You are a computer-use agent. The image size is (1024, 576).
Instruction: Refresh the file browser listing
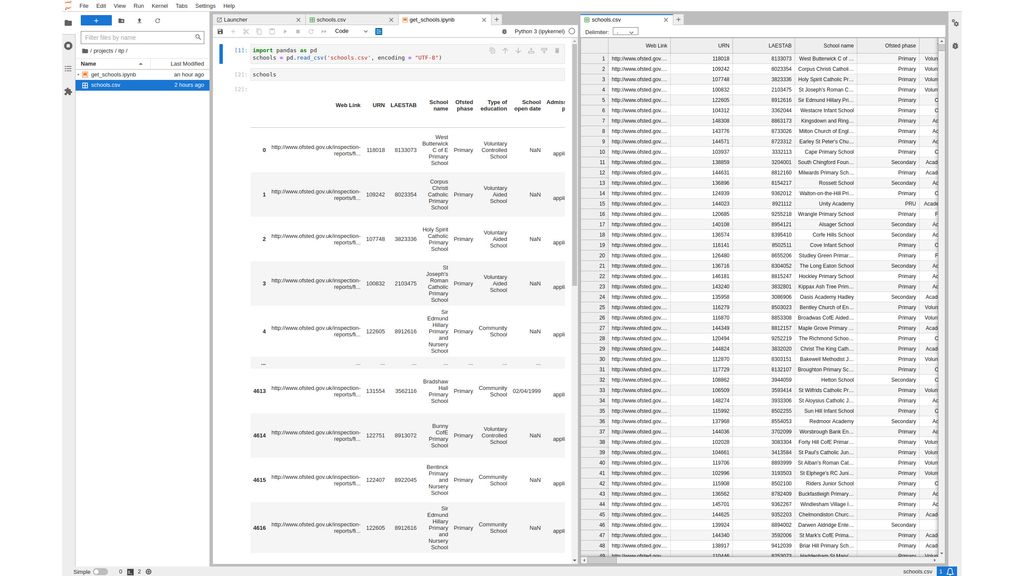click(x=157, y=20)
